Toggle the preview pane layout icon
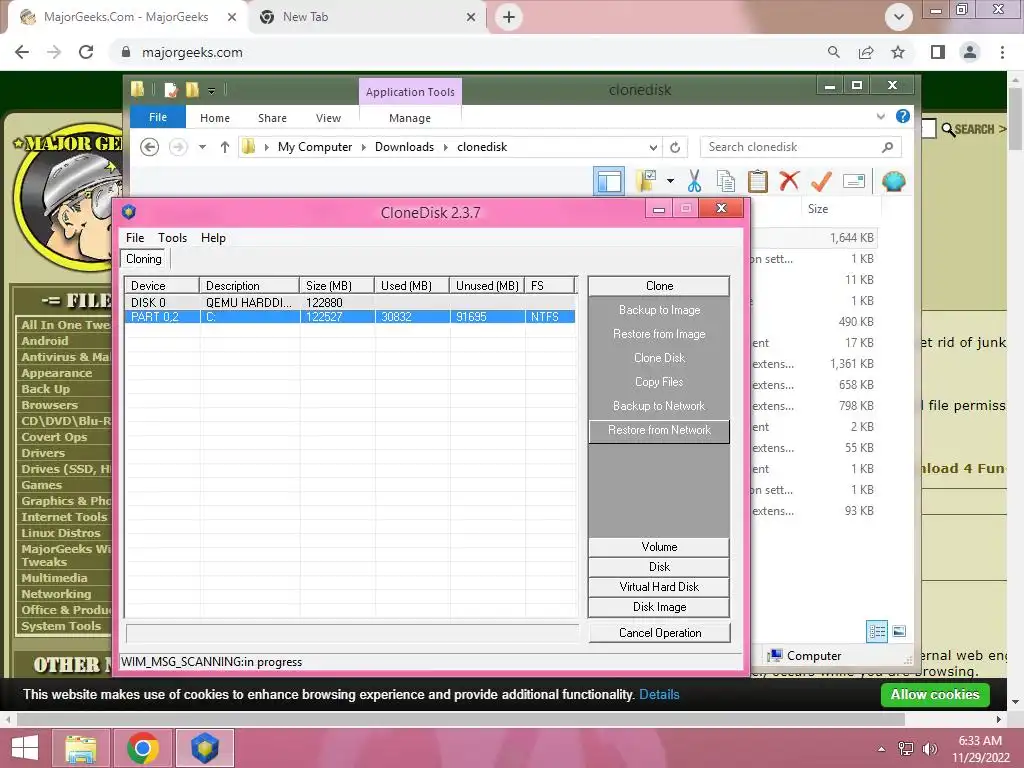 click(x=609, y=181)
